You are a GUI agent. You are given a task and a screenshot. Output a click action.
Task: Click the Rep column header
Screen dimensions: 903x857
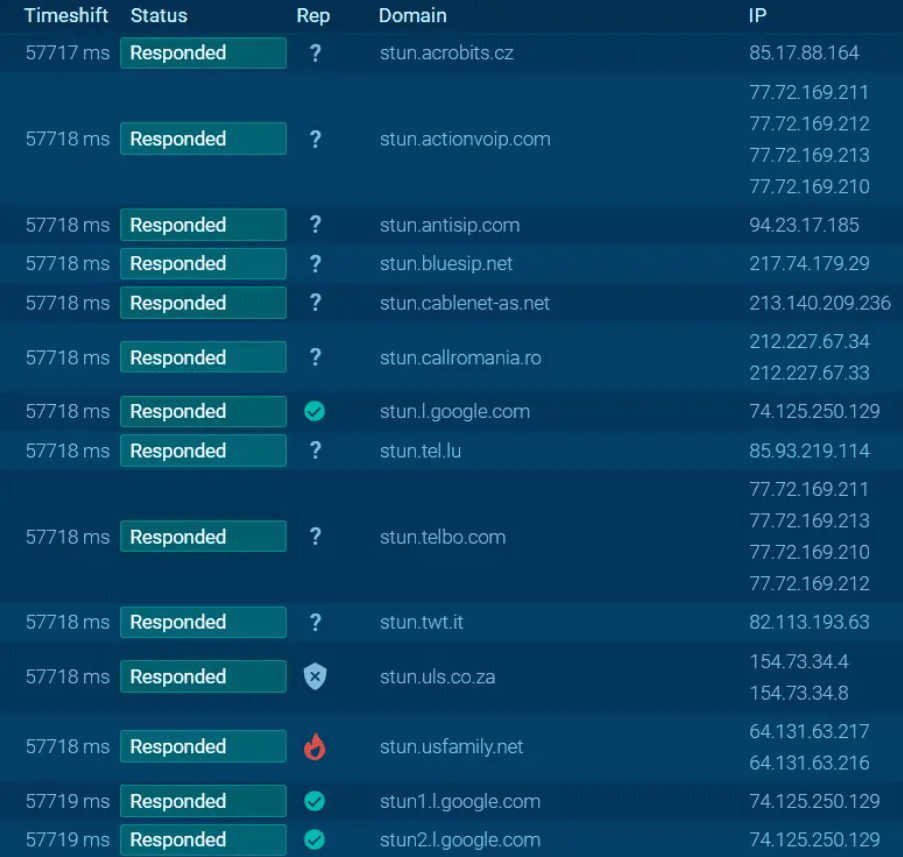click(313, 16)
